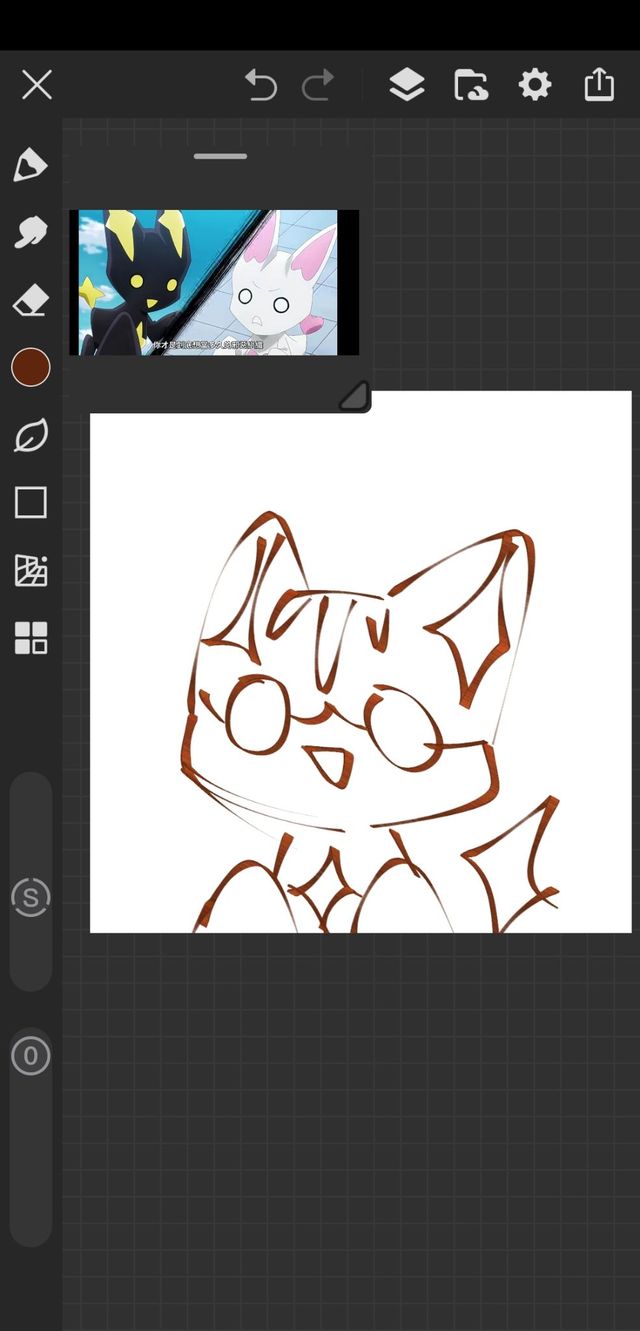Open the settings gear
The width and height of the screenshot is (640, 1331).
pyautogui.click(x=535, y=85)
